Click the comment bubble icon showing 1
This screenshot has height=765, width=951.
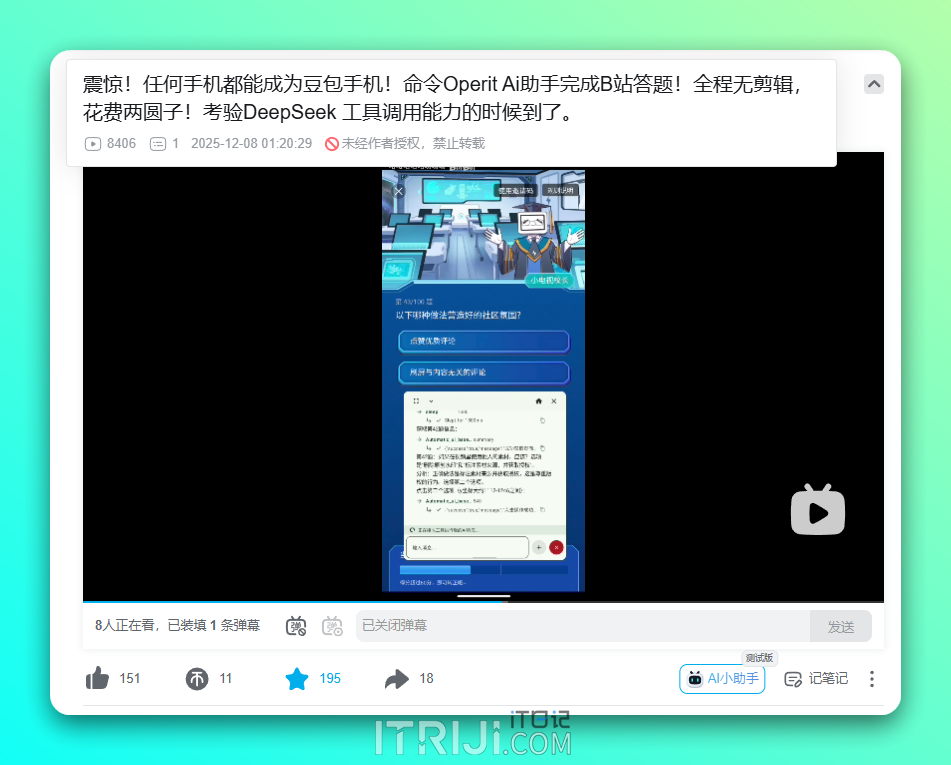157,143
